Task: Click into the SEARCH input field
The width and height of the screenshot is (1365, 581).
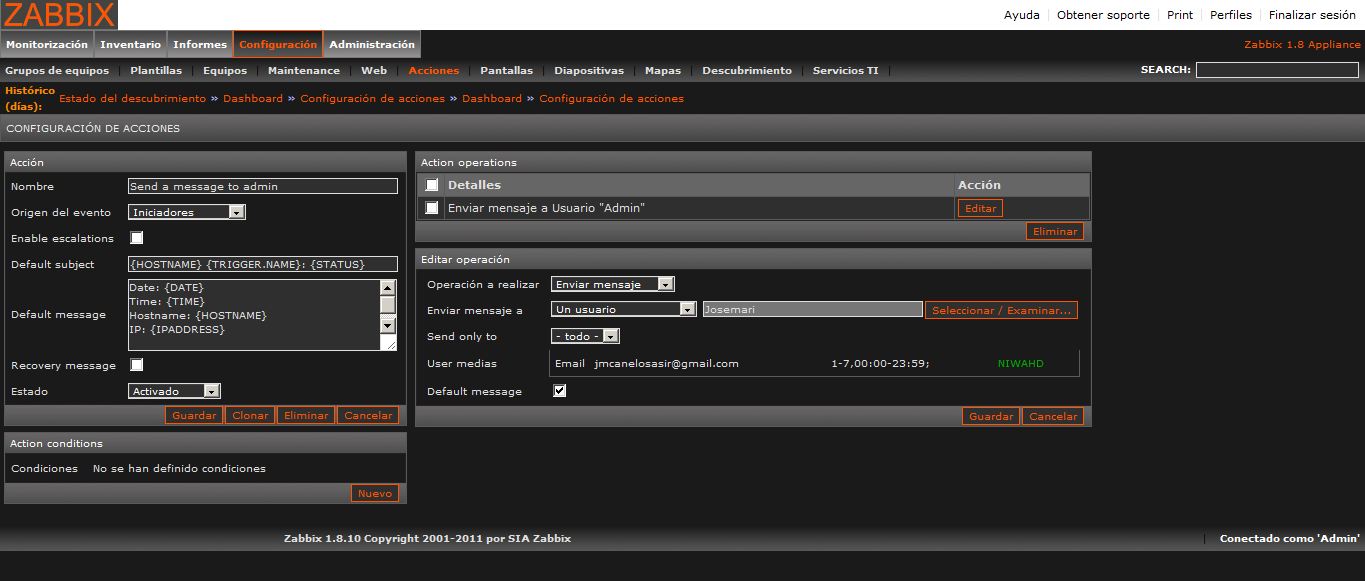Action: tap(1277, 70)
